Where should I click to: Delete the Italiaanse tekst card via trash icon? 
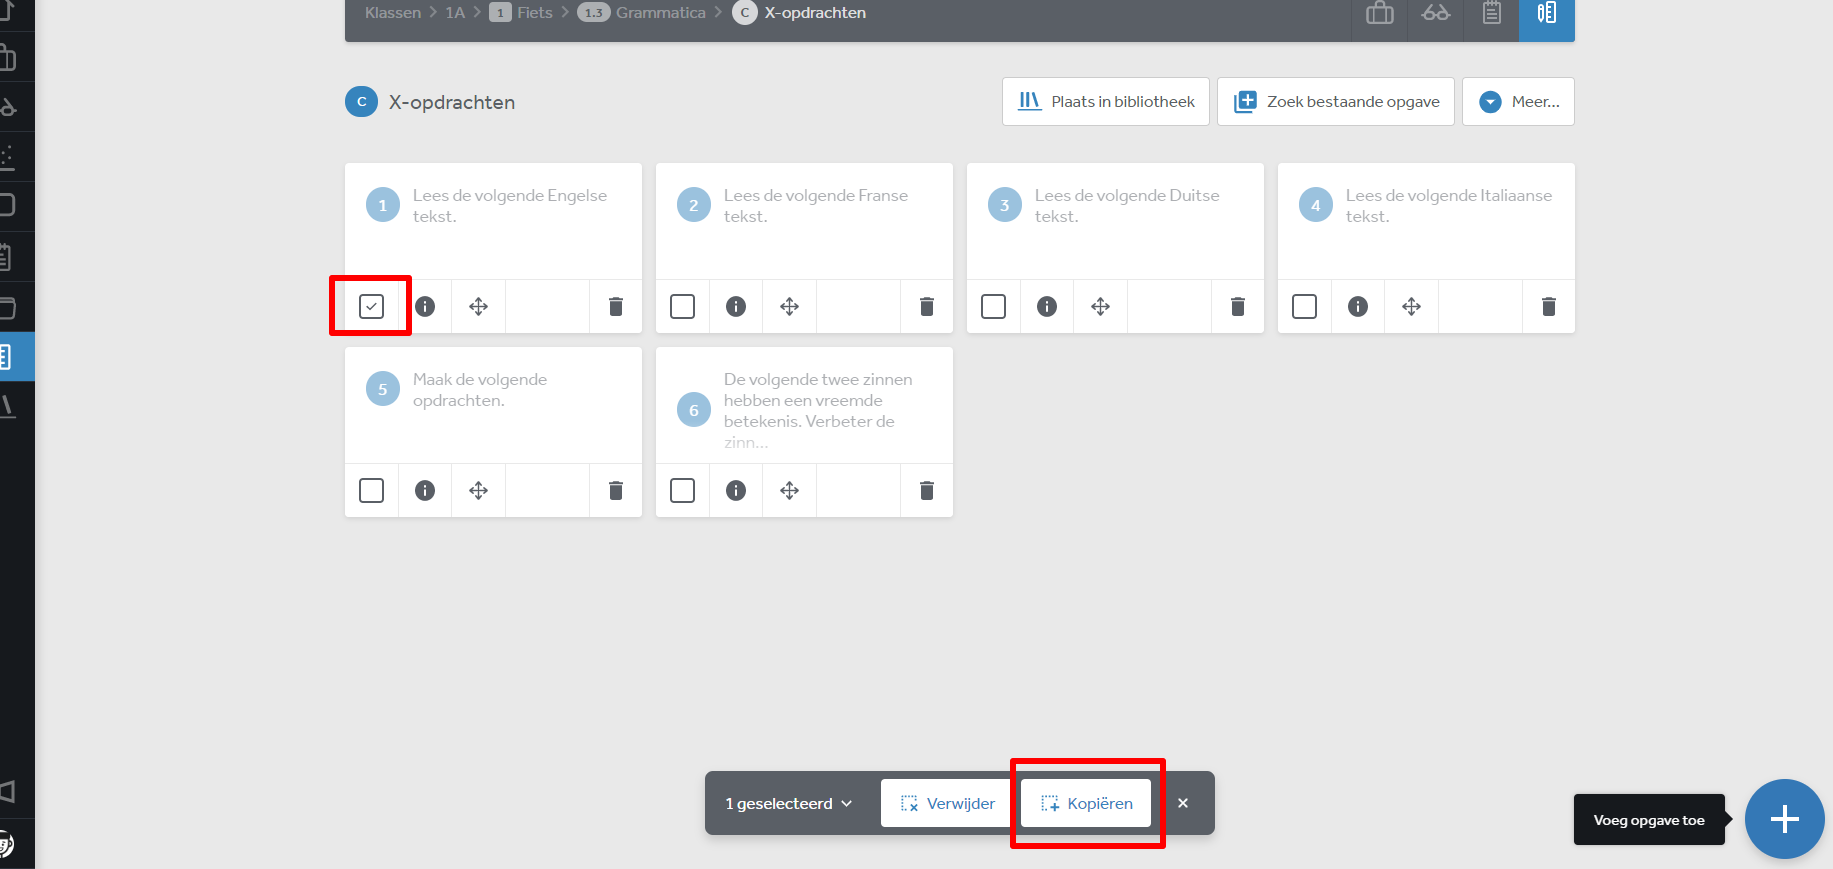tap(1549, 306)
